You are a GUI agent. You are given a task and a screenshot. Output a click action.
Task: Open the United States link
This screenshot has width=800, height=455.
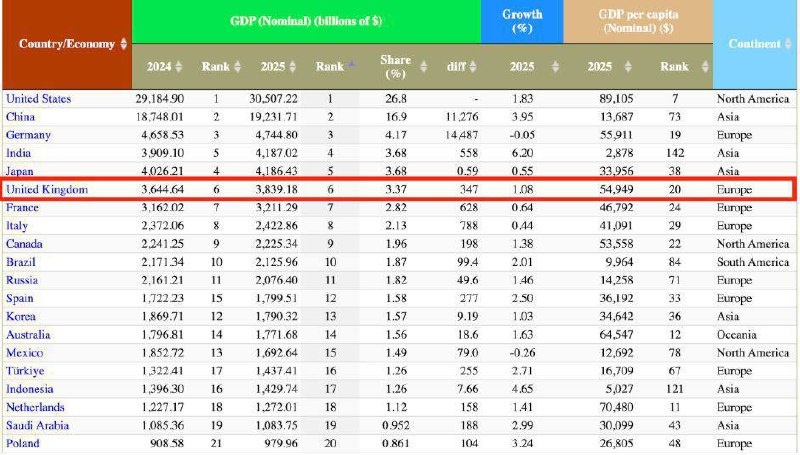point(38,99)
